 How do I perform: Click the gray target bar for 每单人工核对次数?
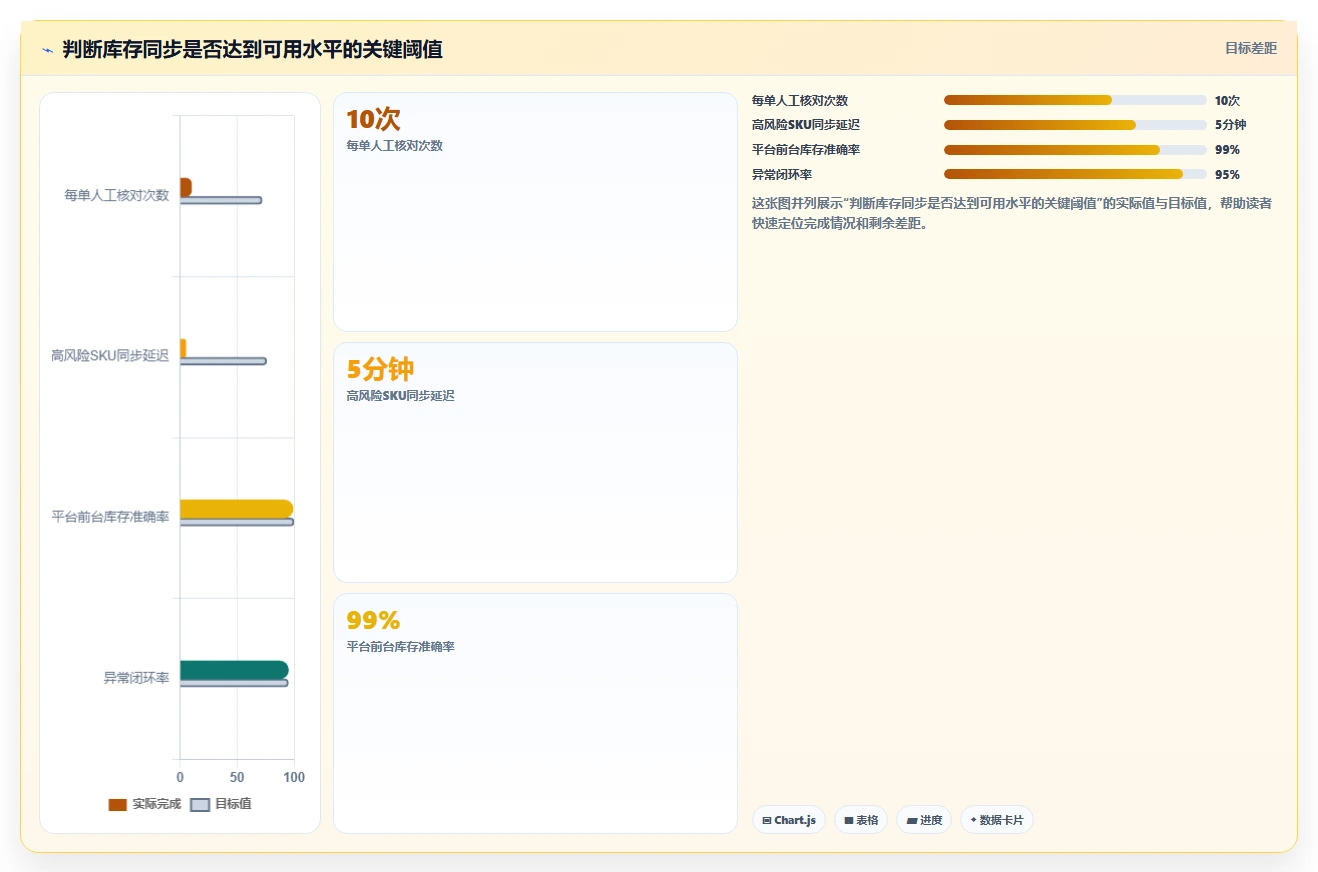pos(221,200)
